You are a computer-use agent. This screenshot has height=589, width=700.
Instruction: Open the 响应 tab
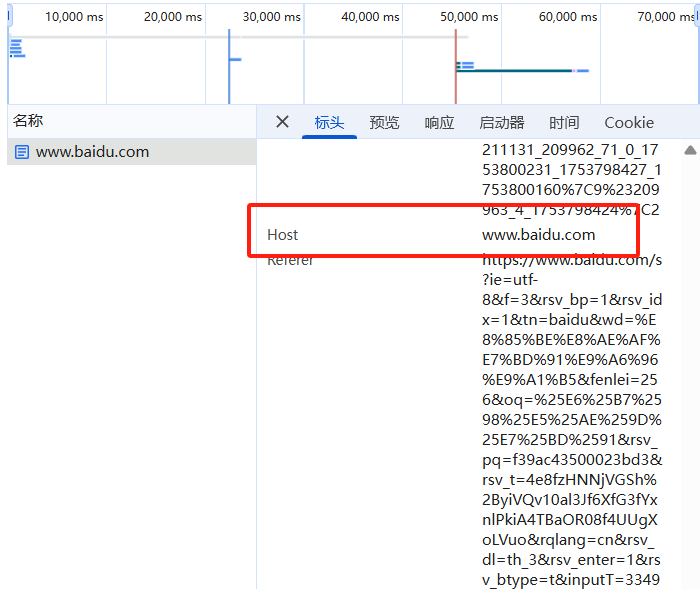click(439, 122)
